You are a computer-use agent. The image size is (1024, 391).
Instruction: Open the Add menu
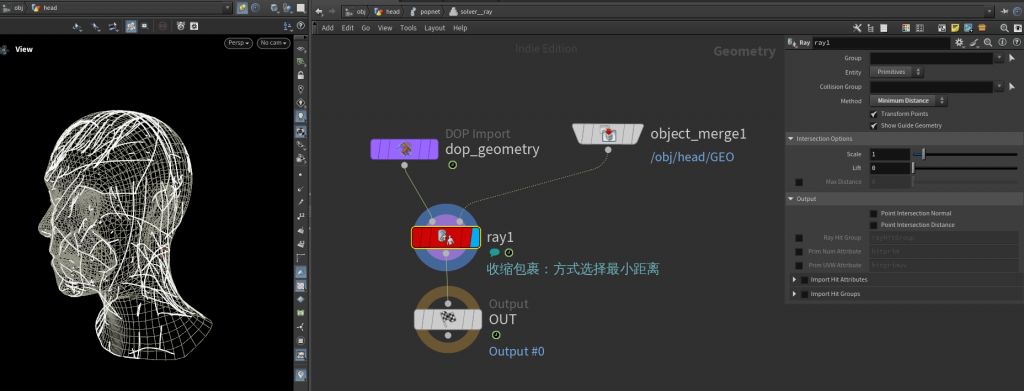point(327,28)
